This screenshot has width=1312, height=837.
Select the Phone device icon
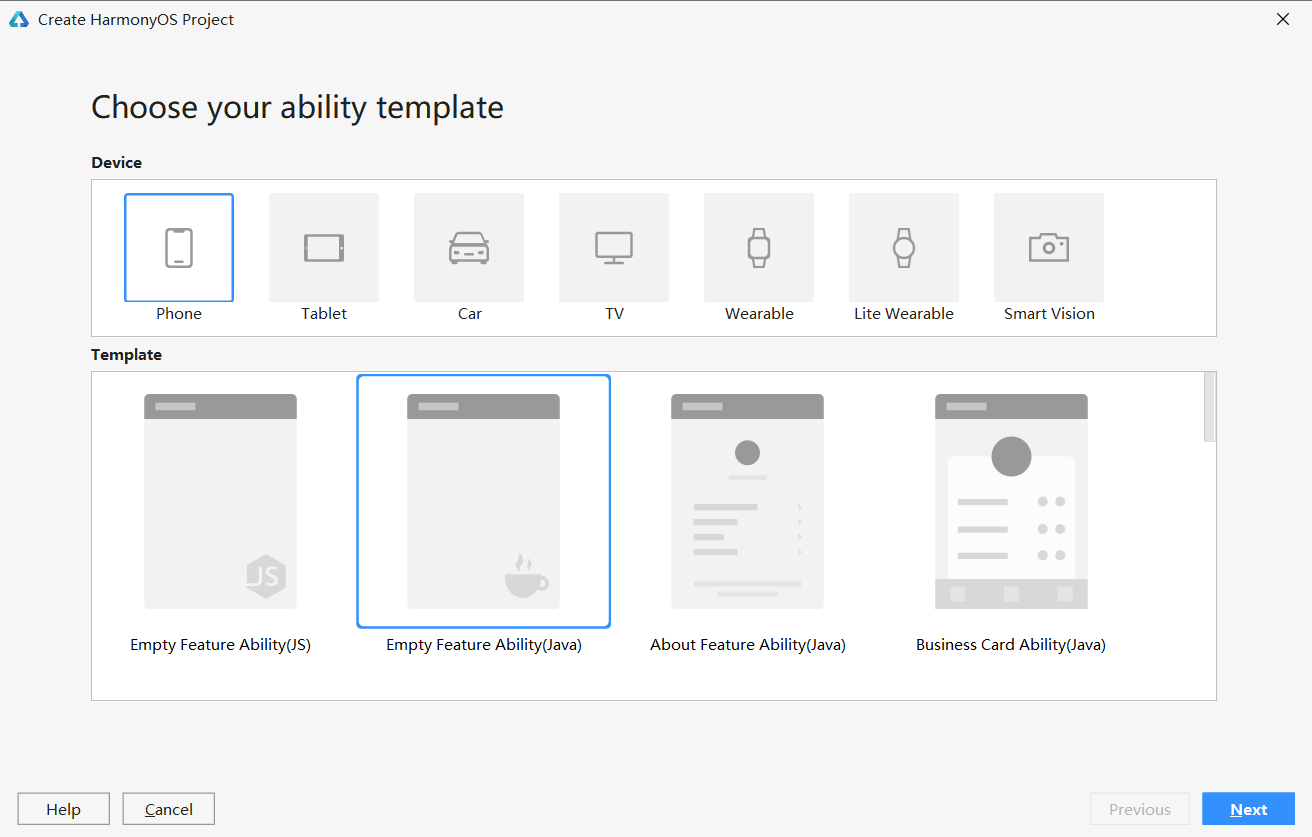pos(179,248)
